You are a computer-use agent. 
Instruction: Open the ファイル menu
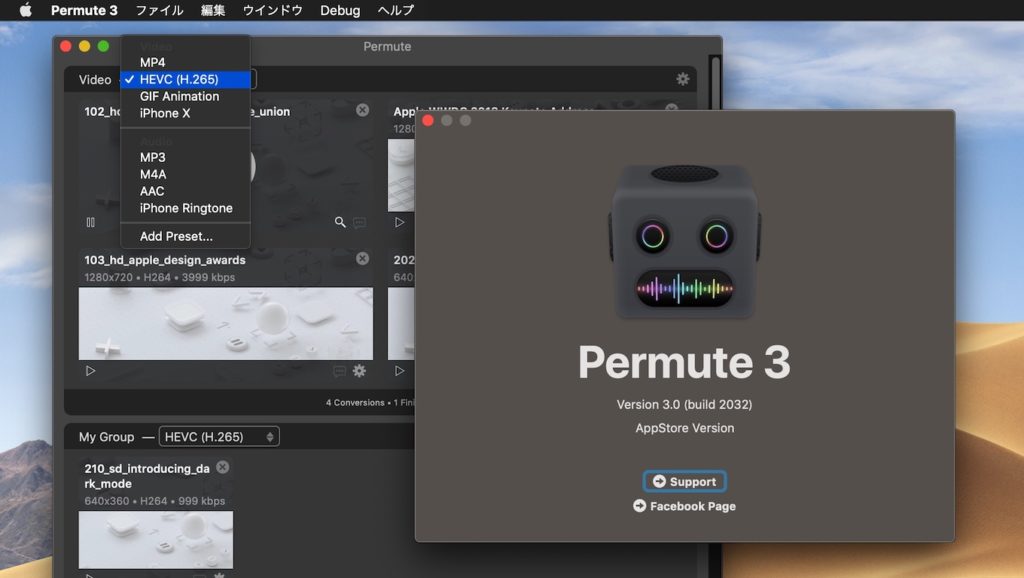tap(157, 11)
